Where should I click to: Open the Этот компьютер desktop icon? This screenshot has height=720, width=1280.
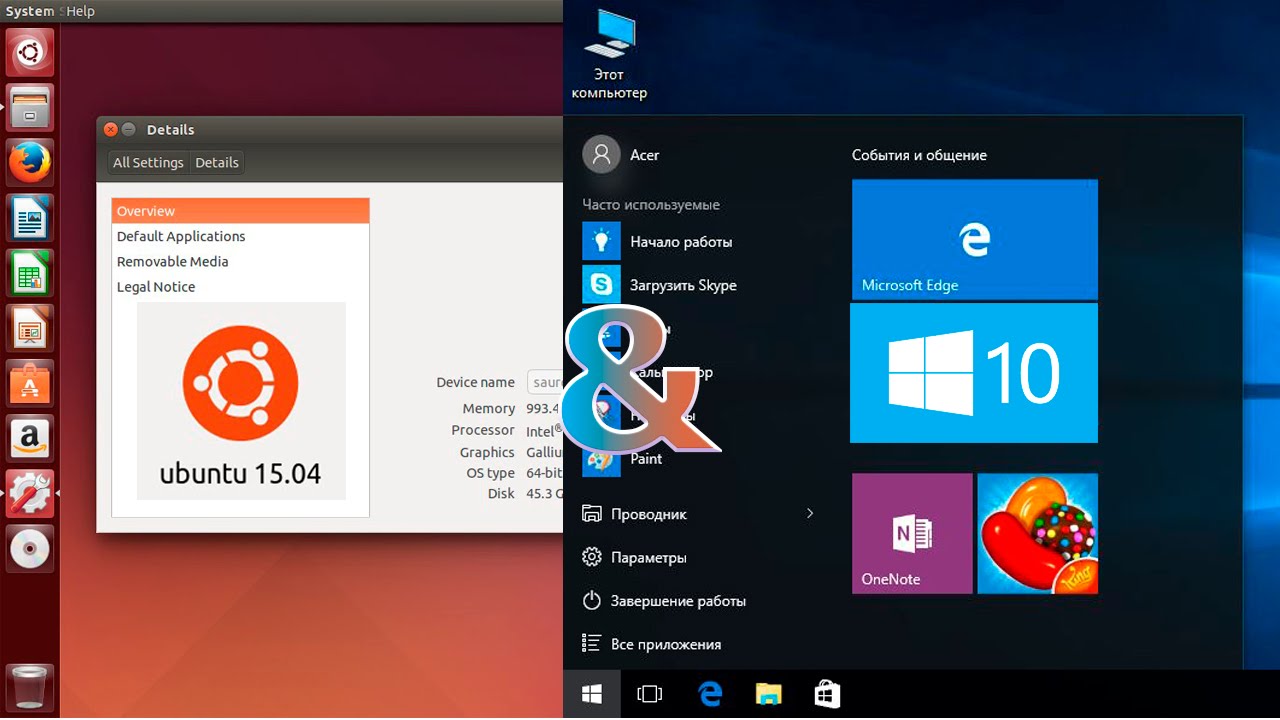point(609,55)
